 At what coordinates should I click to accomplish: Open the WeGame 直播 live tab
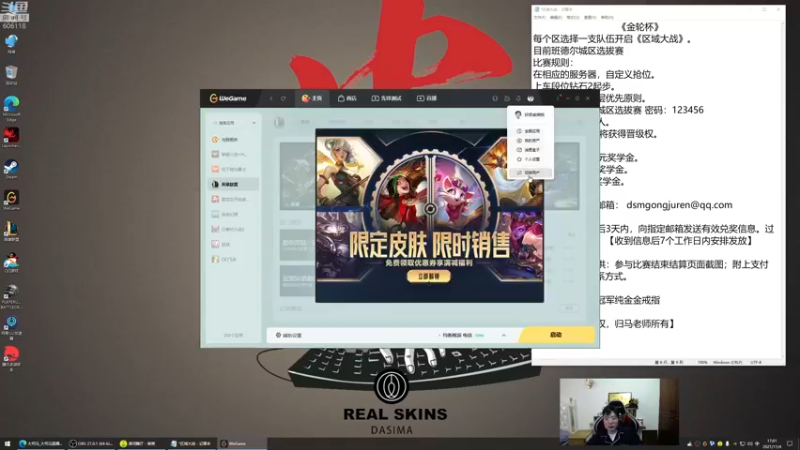click(x=427, y=98)
